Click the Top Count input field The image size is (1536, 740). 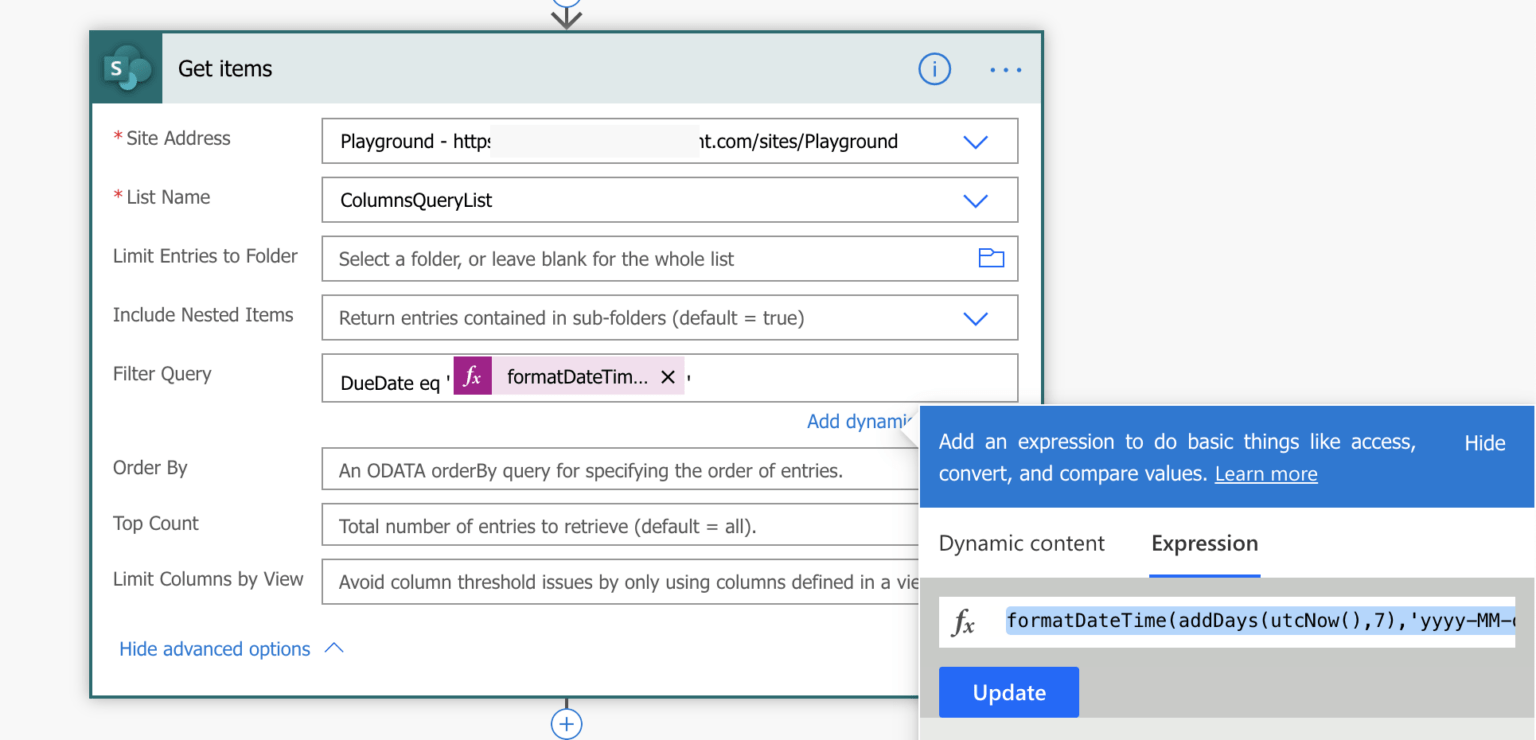(620, 526)
